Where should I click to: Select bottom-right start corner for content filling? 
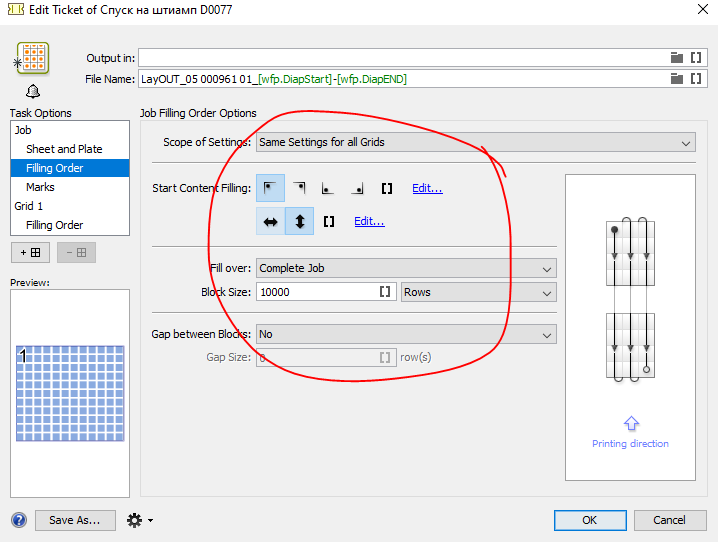click(x=357, y=188)
